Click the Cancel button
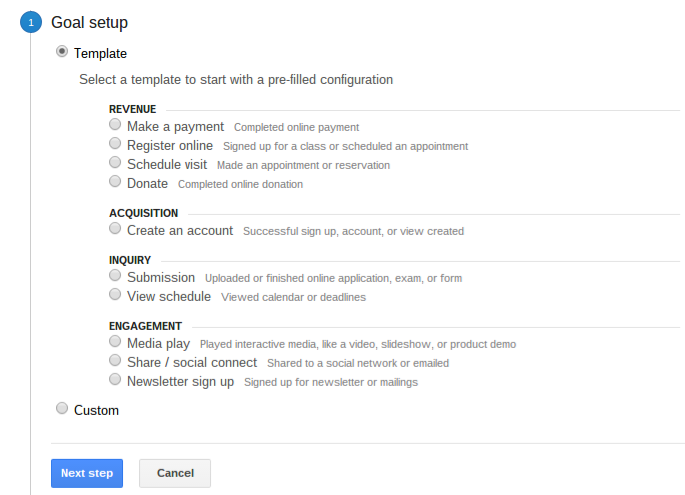685x495 pixels. coord(175,473)
